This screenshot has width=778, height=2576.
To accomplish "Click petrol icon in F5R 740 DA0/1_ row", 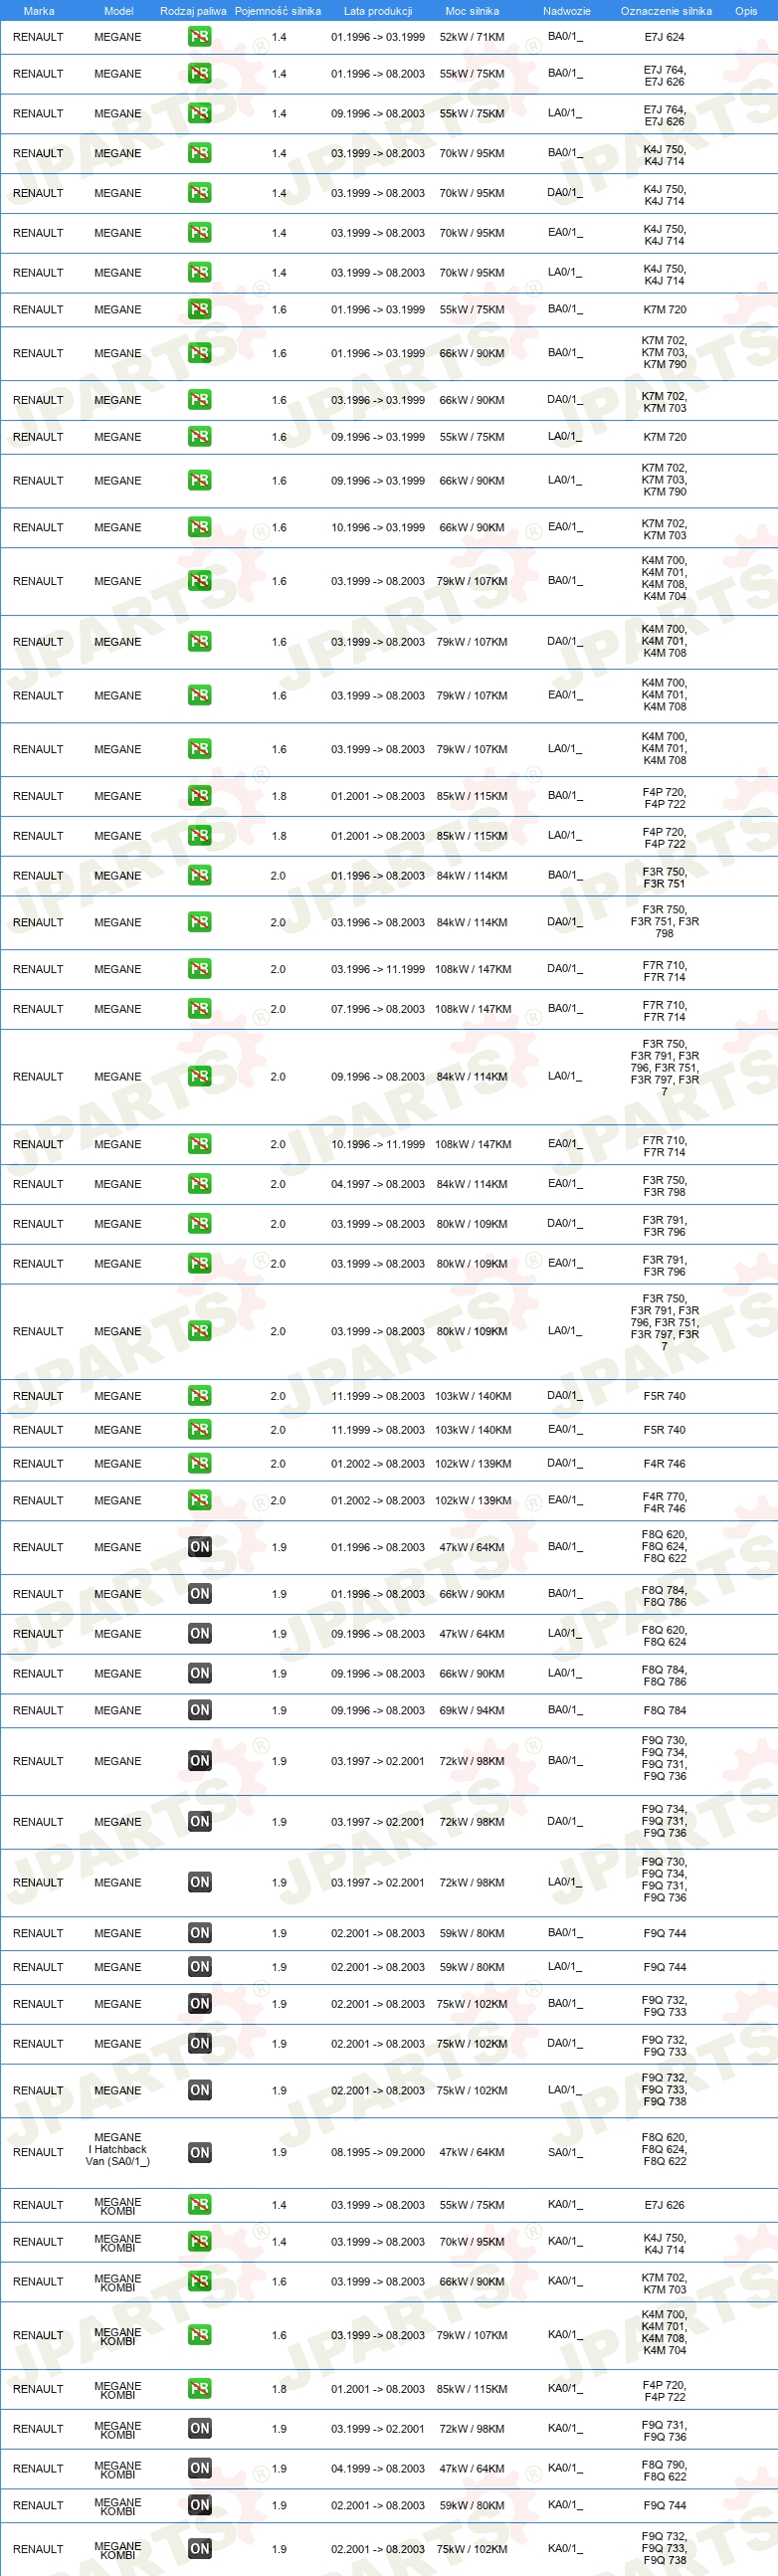I will tap(199, 1396).
